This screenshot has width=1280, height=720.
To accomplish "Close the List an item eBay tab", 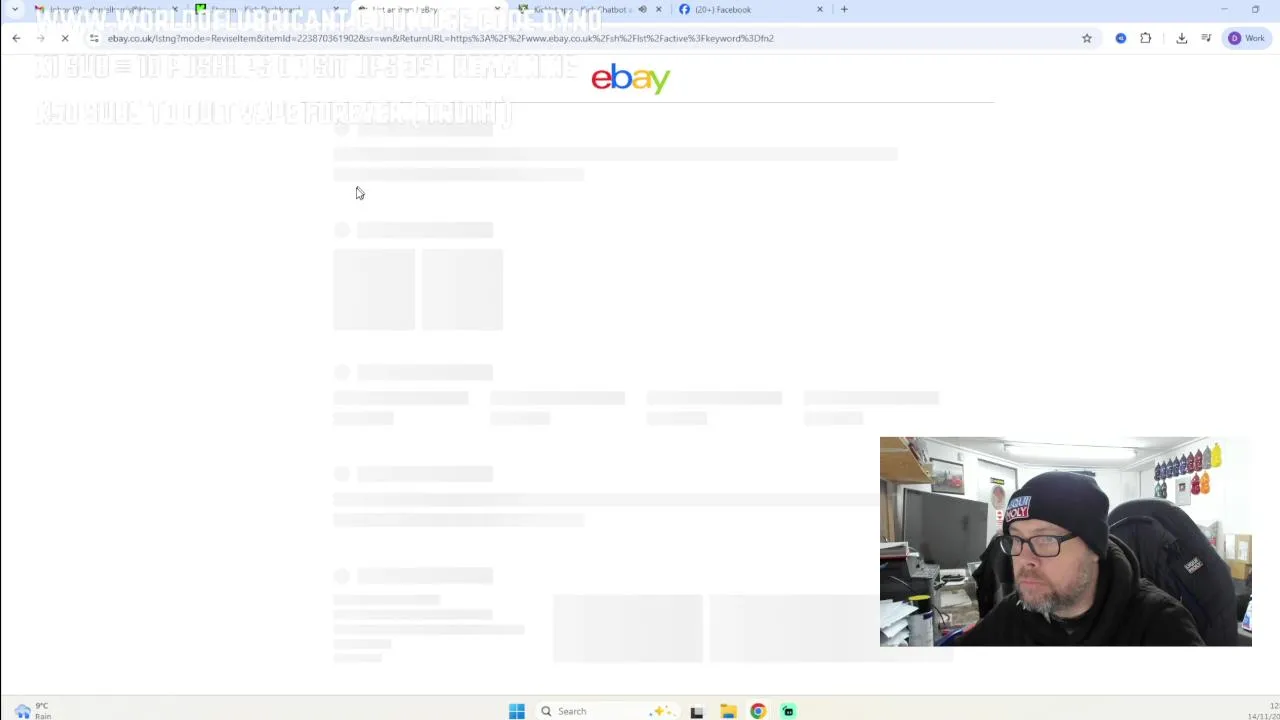I will [497, 9].
